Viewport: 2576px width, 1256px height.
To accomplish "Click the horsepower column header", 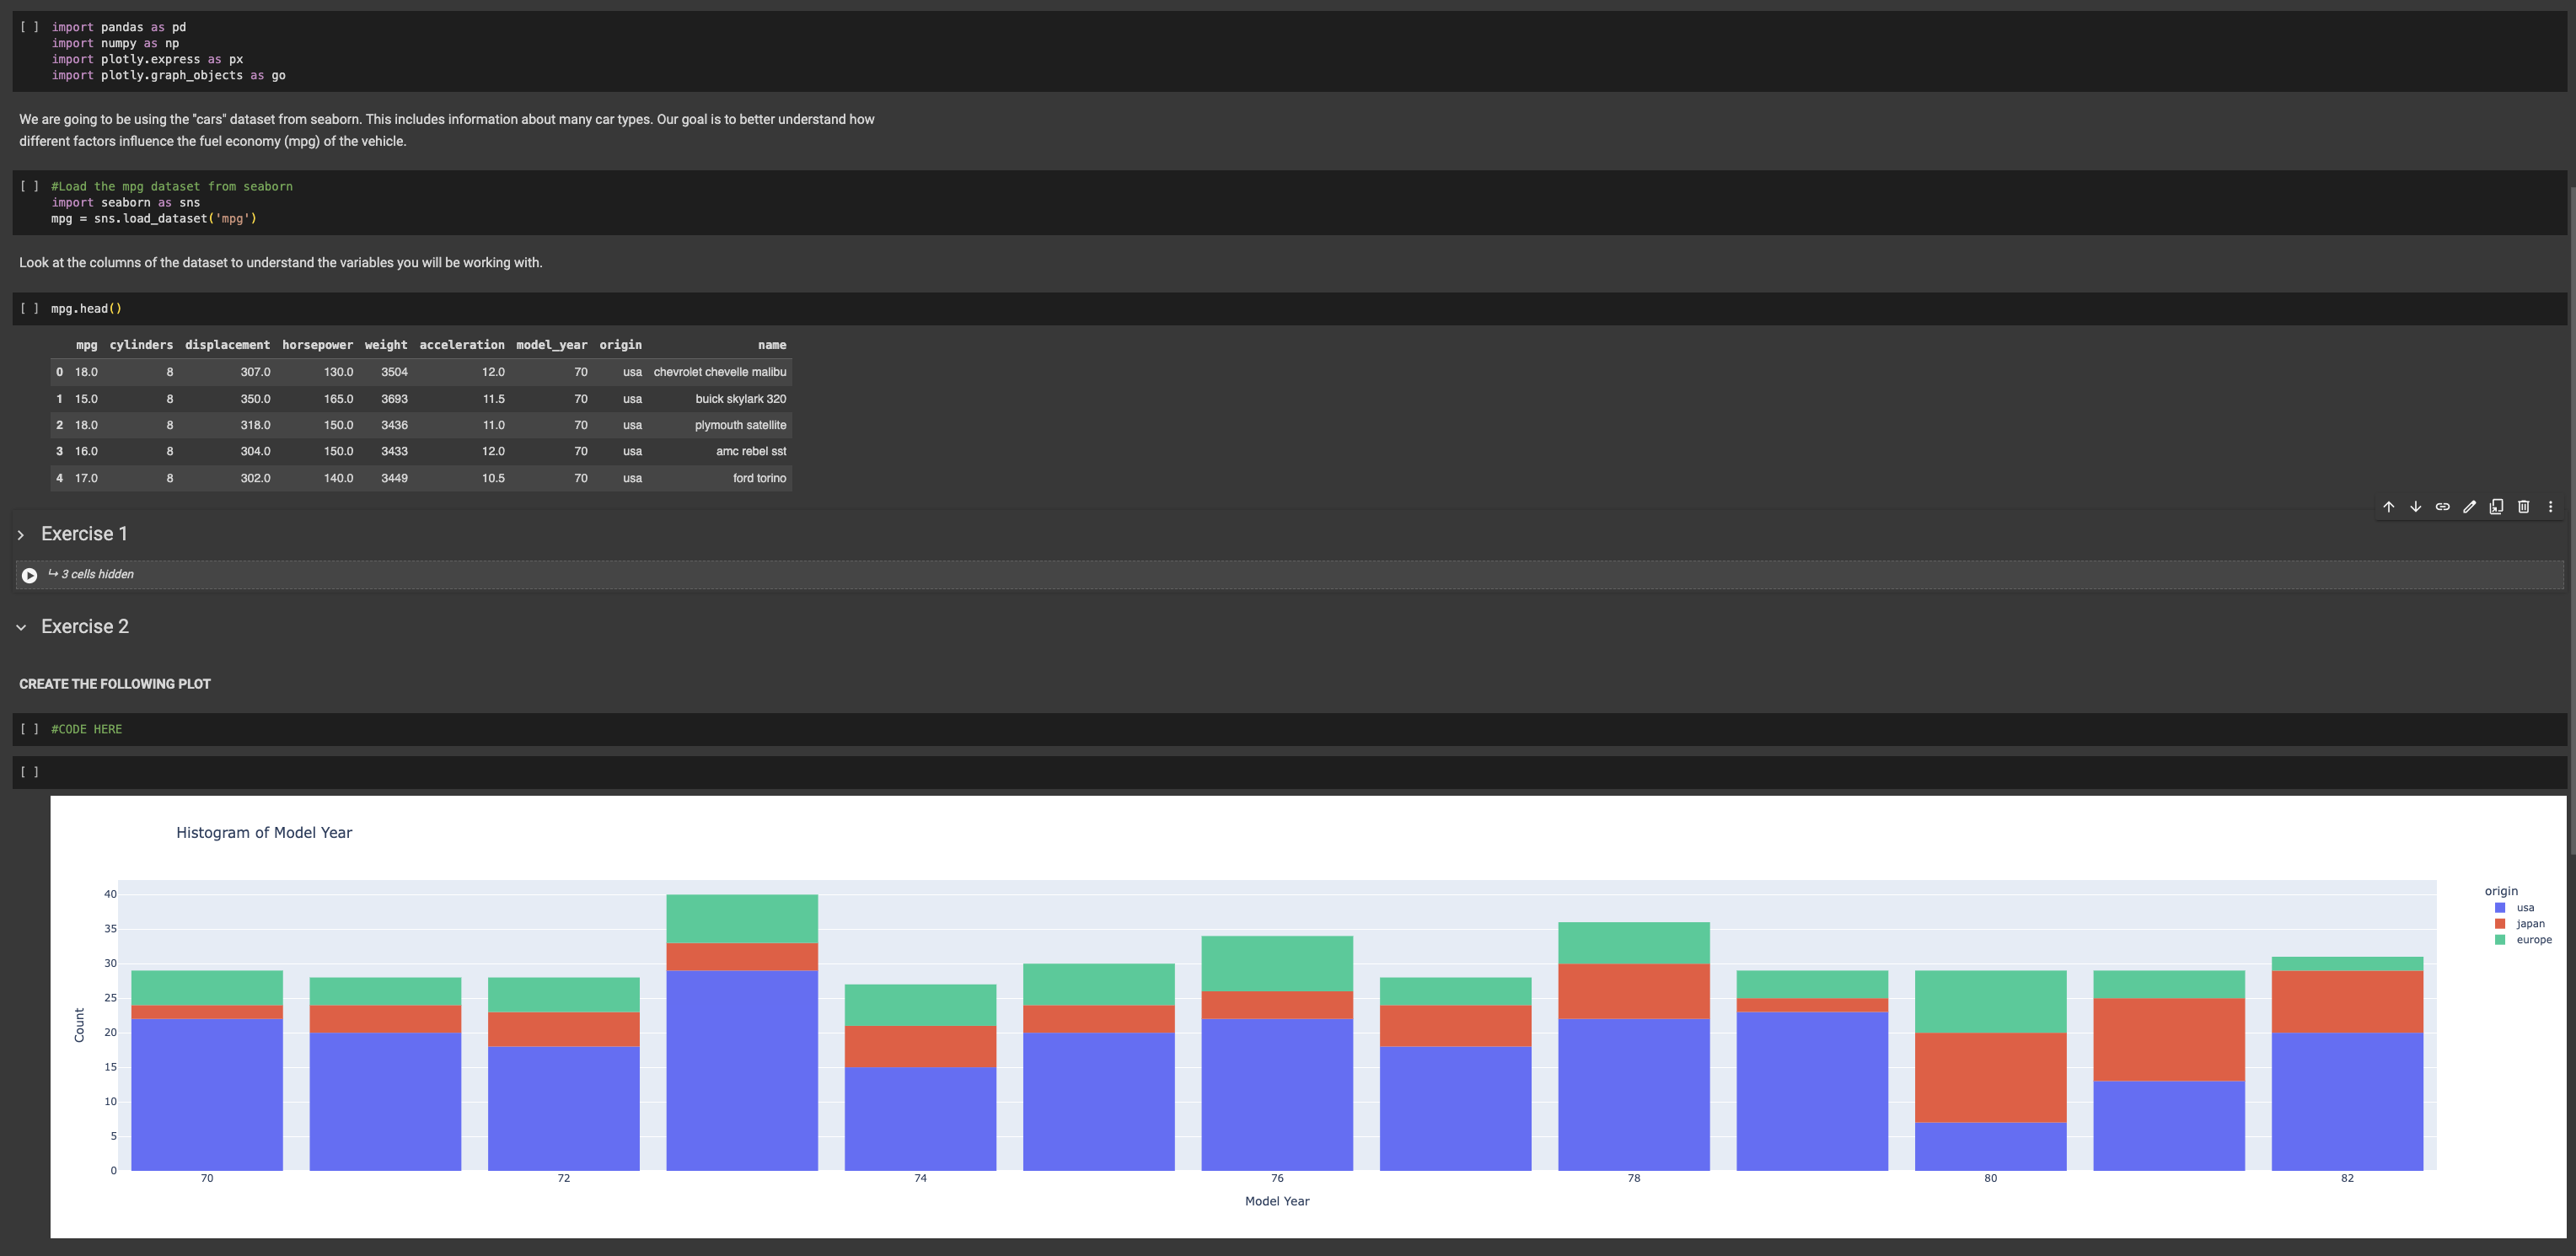I will point(317,345).
